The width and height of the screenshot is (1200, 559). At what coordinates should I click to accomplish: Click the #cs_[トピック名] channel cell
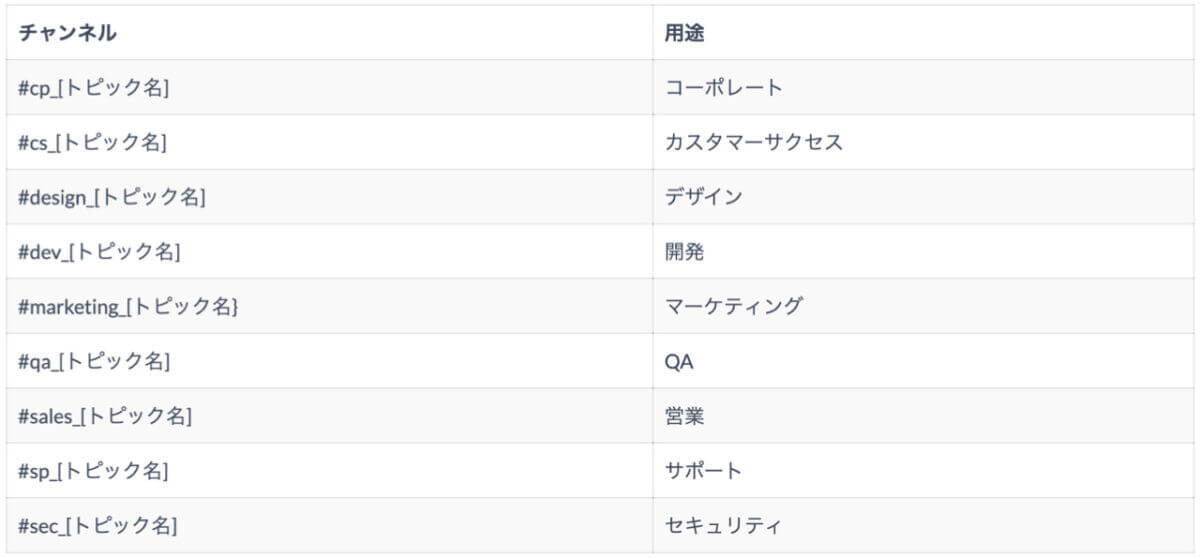tap(330, 142)
